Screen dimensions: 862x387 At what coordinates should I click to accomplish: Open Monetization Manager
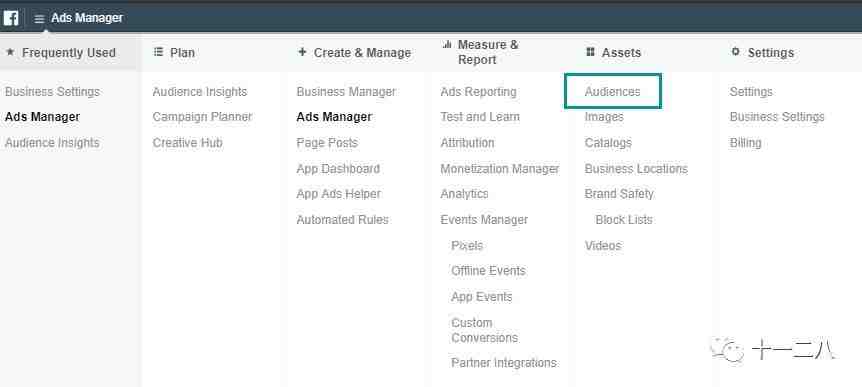click(x=500, y=169)
